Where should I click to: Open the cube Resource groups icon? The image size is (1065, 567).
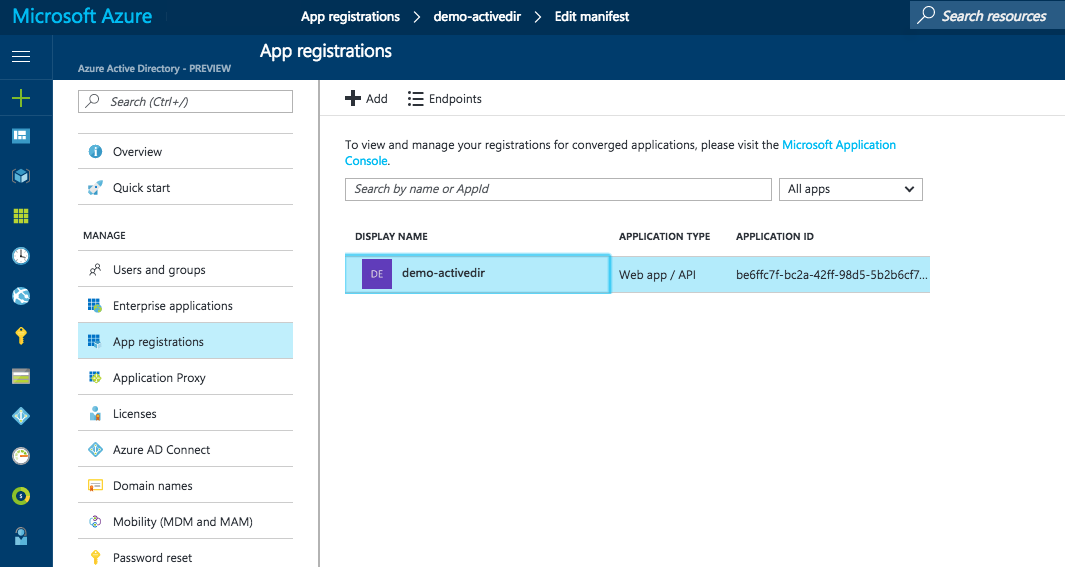click(x=21, y=176)
